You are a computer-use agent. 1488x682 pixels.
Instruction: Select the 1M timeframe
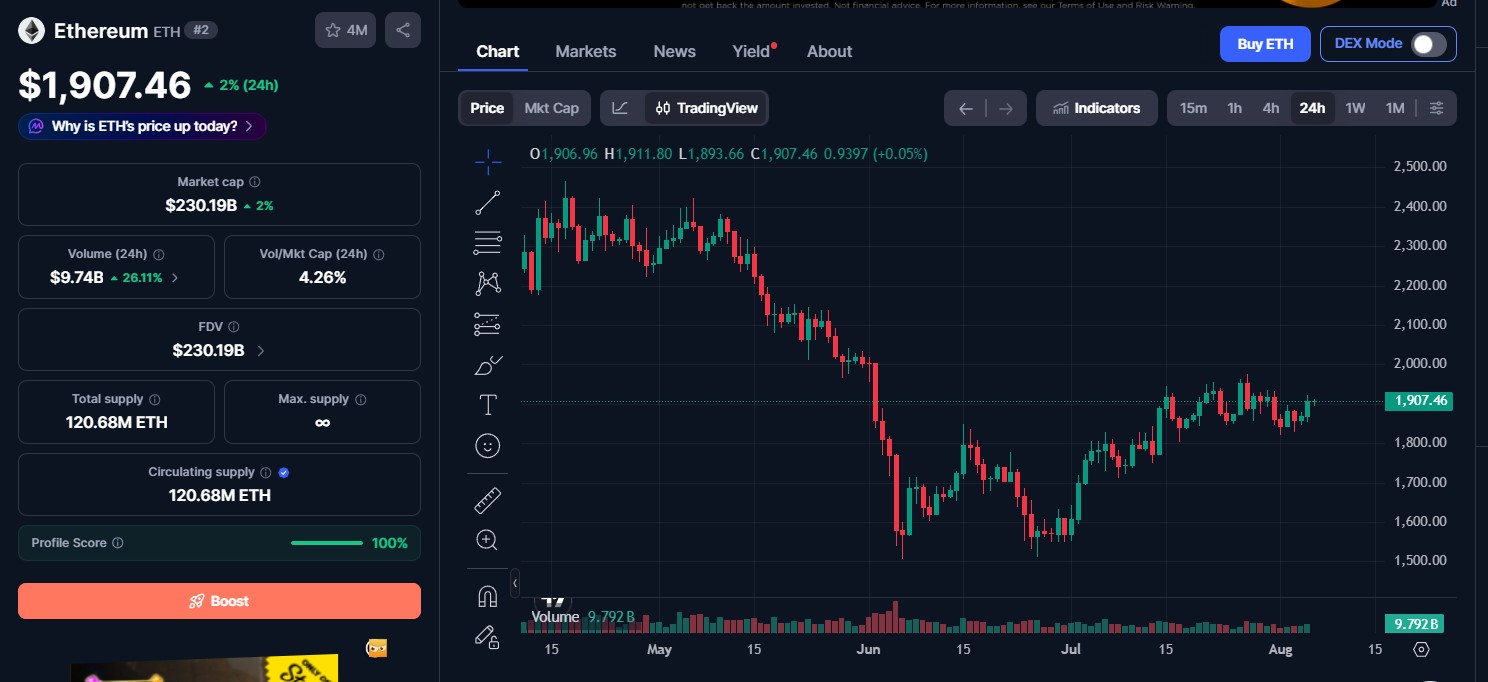[x=1395, y=108]
